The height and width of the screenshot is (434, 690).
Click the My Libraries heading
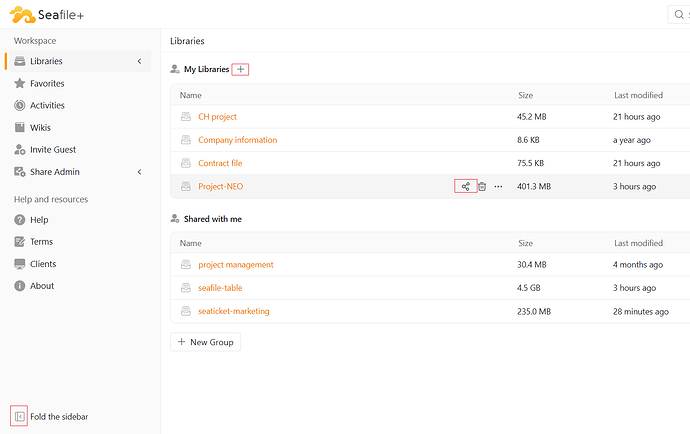click(206, 69)
